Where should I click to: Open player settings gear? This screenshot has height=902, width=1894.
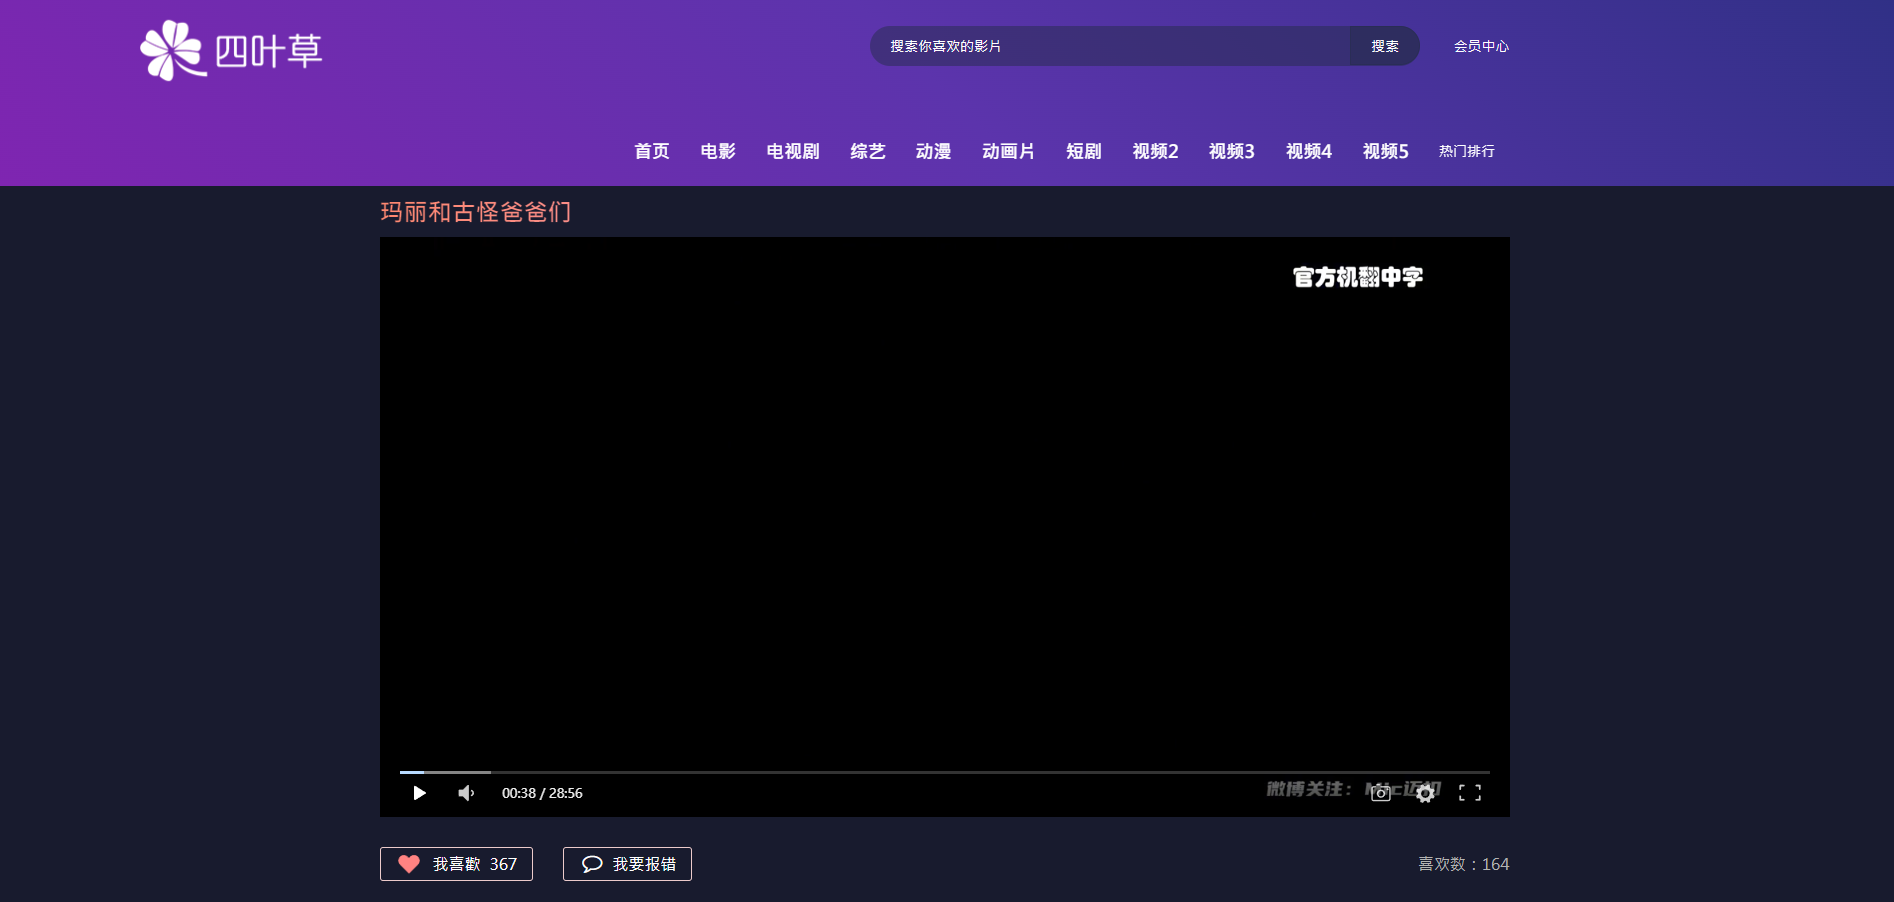tap(1425, 793)
